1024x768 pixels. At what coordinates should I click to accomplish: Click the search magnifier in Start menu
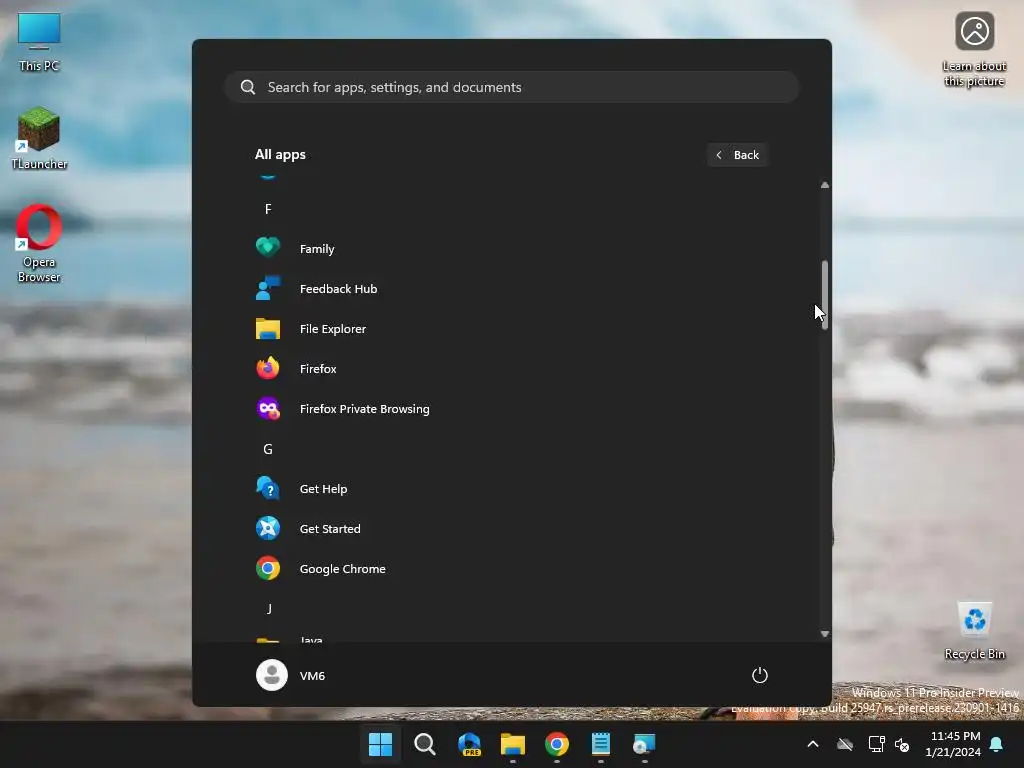tap(248, 87)
